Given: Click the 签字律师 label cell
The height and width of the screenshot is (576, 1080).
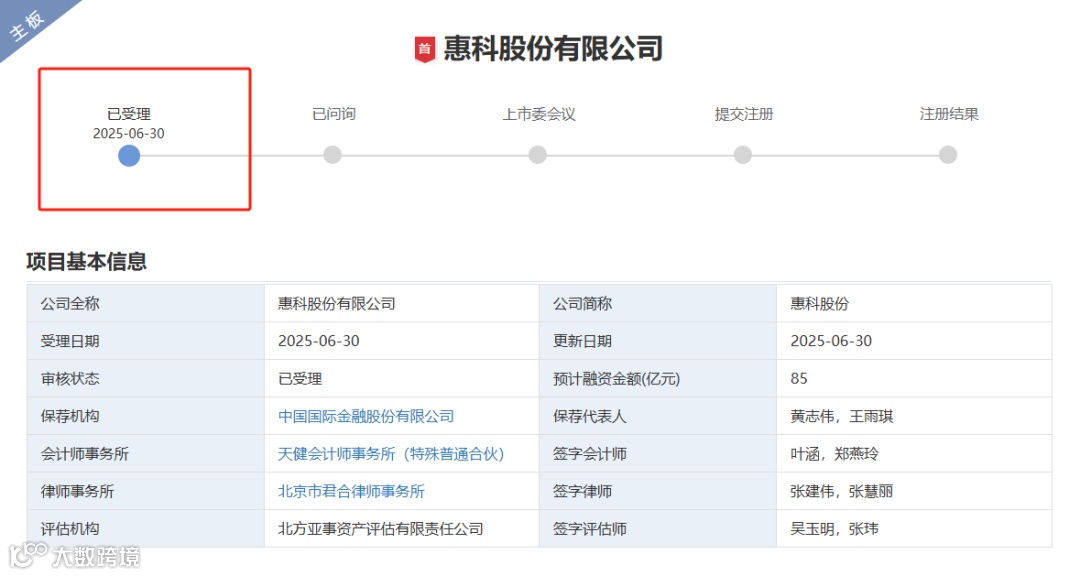Looking at the screenshot, I should click(658, 491).
